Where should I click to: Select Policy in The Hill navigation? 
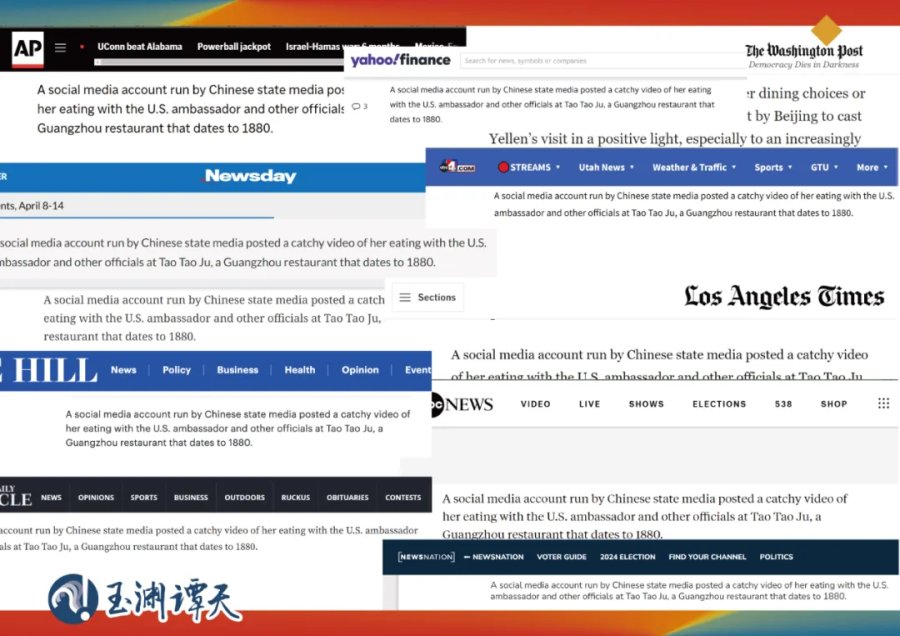click(x=176, y=370)
